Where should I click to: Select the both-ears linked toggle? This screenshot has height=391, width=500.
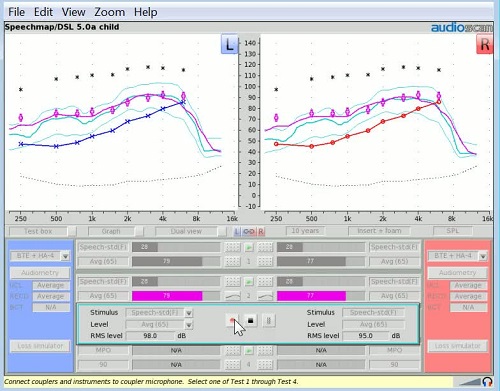249,231
